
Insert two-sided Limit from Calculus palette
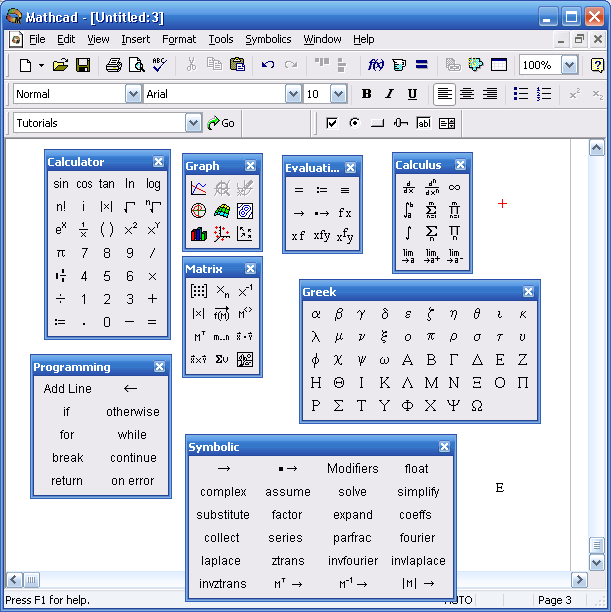(408, 256)
